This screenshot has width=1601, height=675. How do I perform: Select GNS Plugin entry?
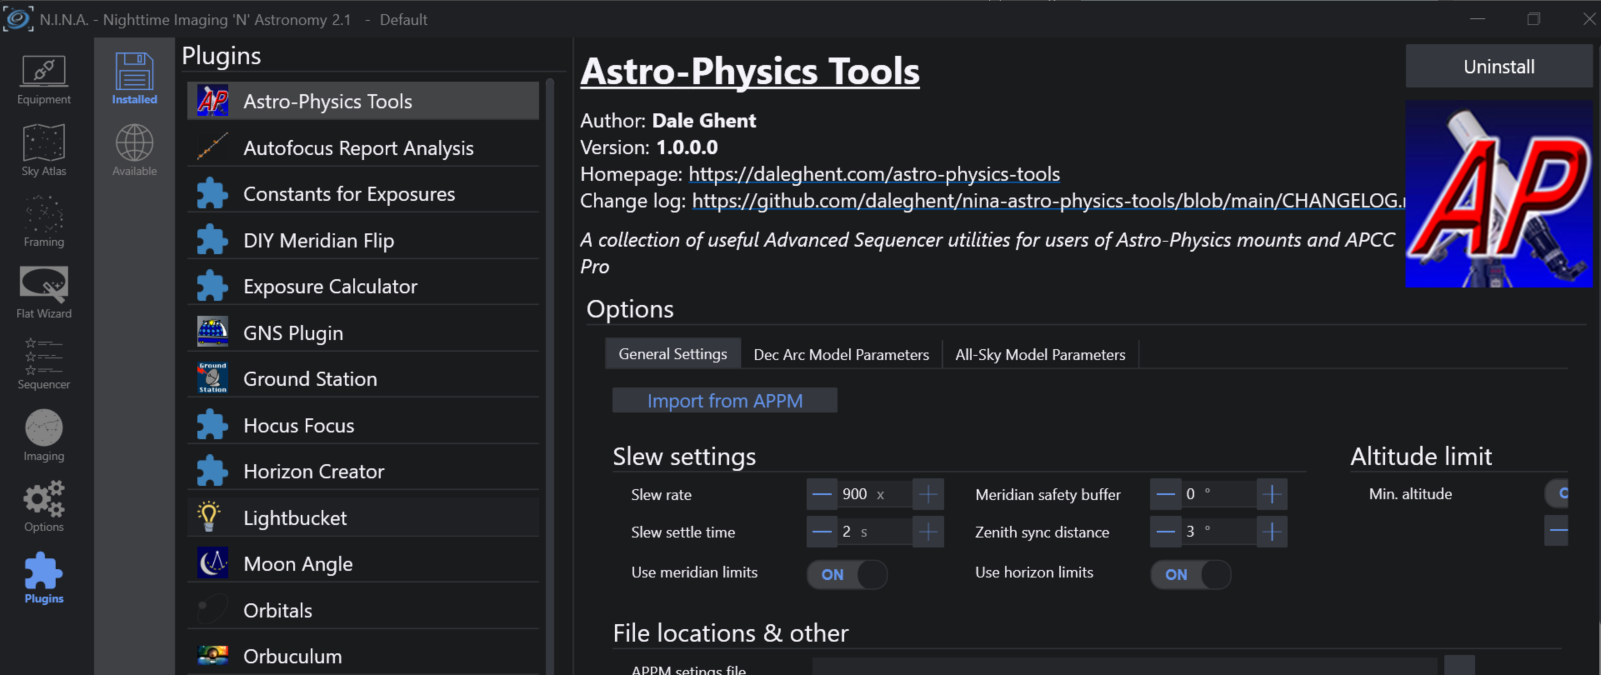point(363,333)
